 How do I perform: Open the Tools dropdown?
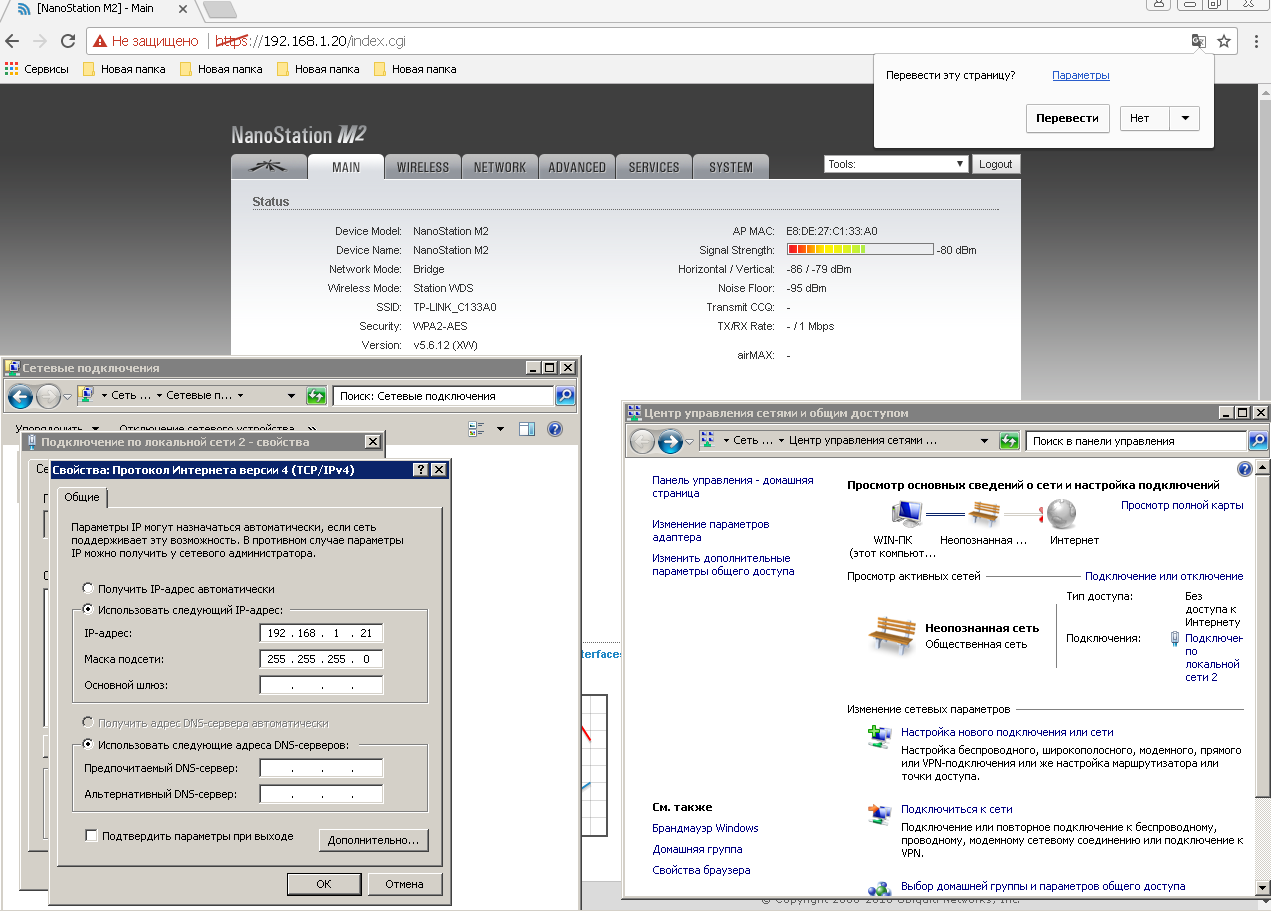click(897, 164)
